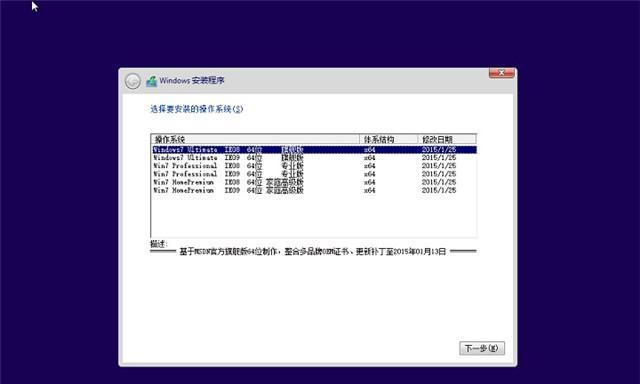Click the date of HomePremium IE09 row

[439, 191]
